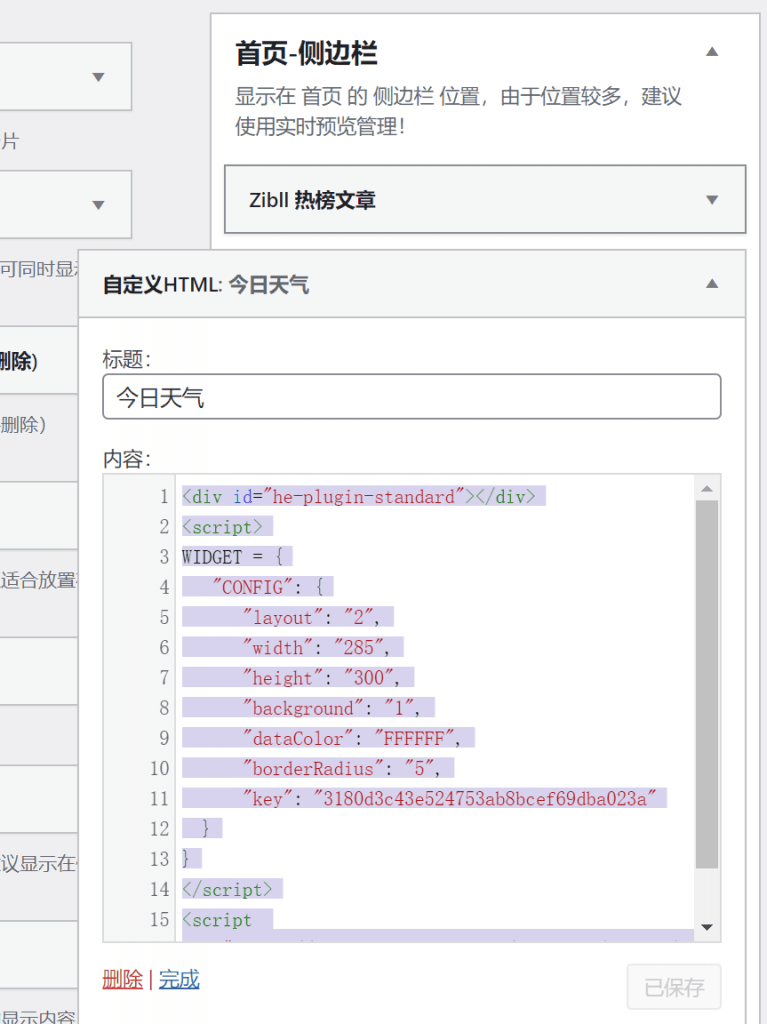Click the 完成 link
Viewport: 767px width, 1024px height.
click(x=179, y=979)
